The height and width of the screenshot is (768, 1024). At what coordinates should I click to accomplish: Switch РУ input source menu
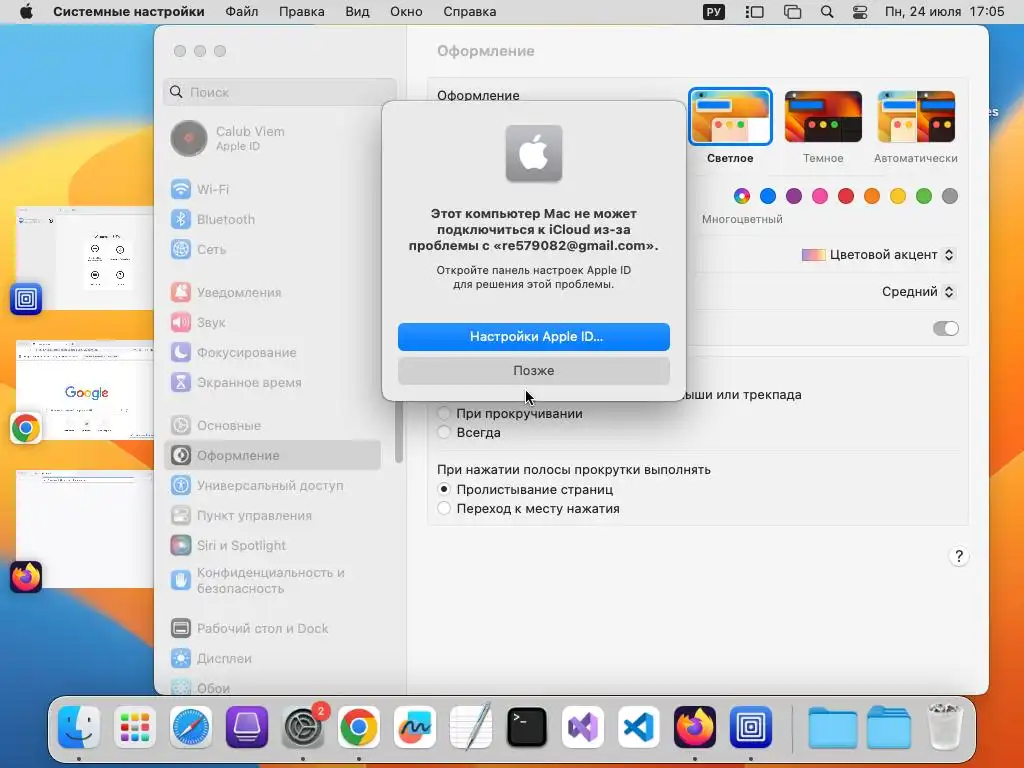point(714,12)
